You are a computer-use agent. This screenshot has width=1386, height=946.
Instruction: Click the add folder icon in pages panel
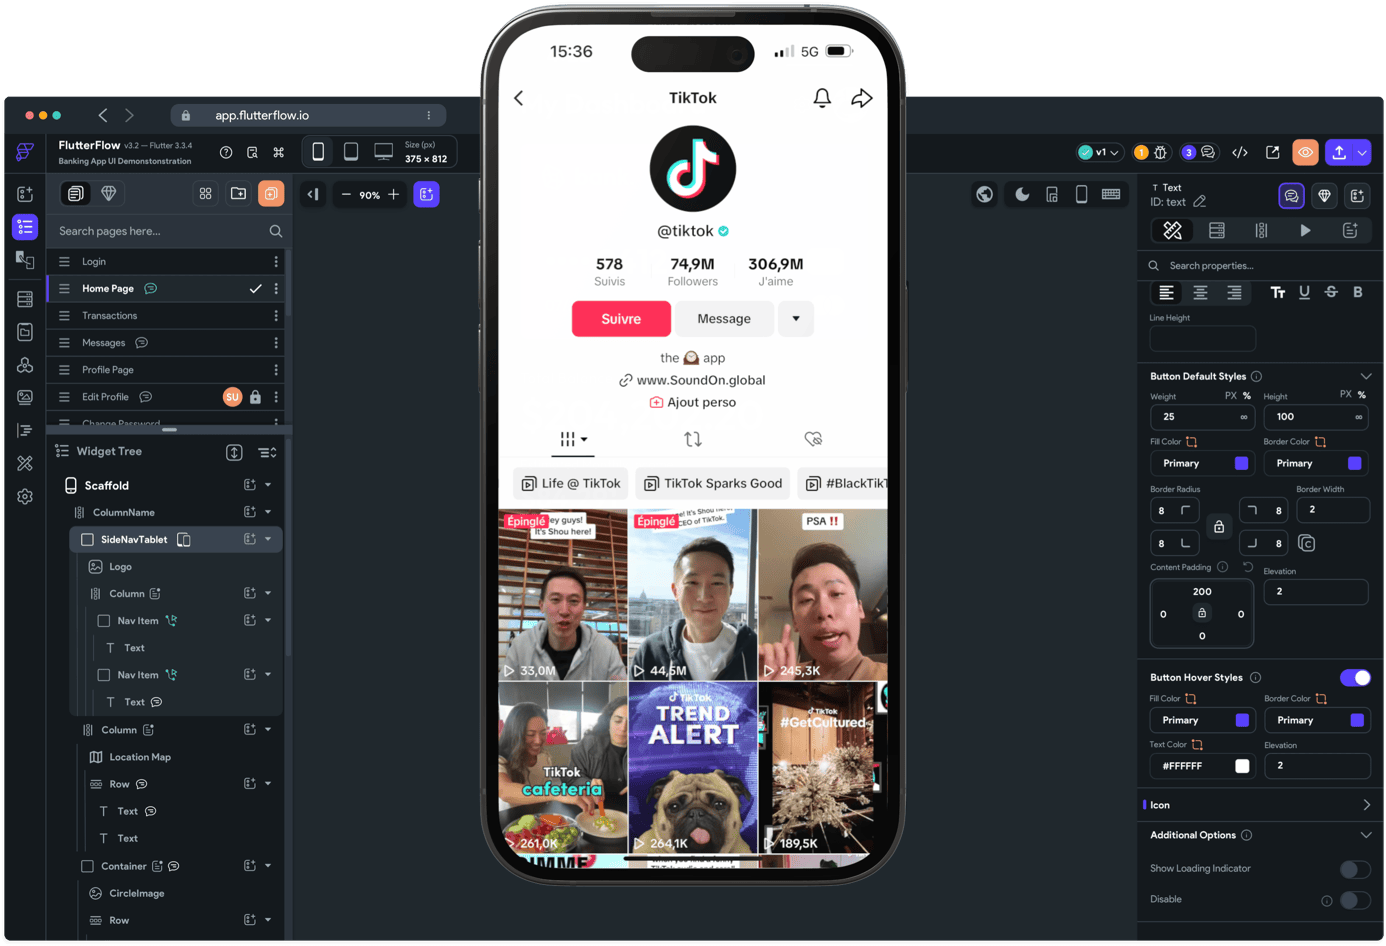coord(238,193)
